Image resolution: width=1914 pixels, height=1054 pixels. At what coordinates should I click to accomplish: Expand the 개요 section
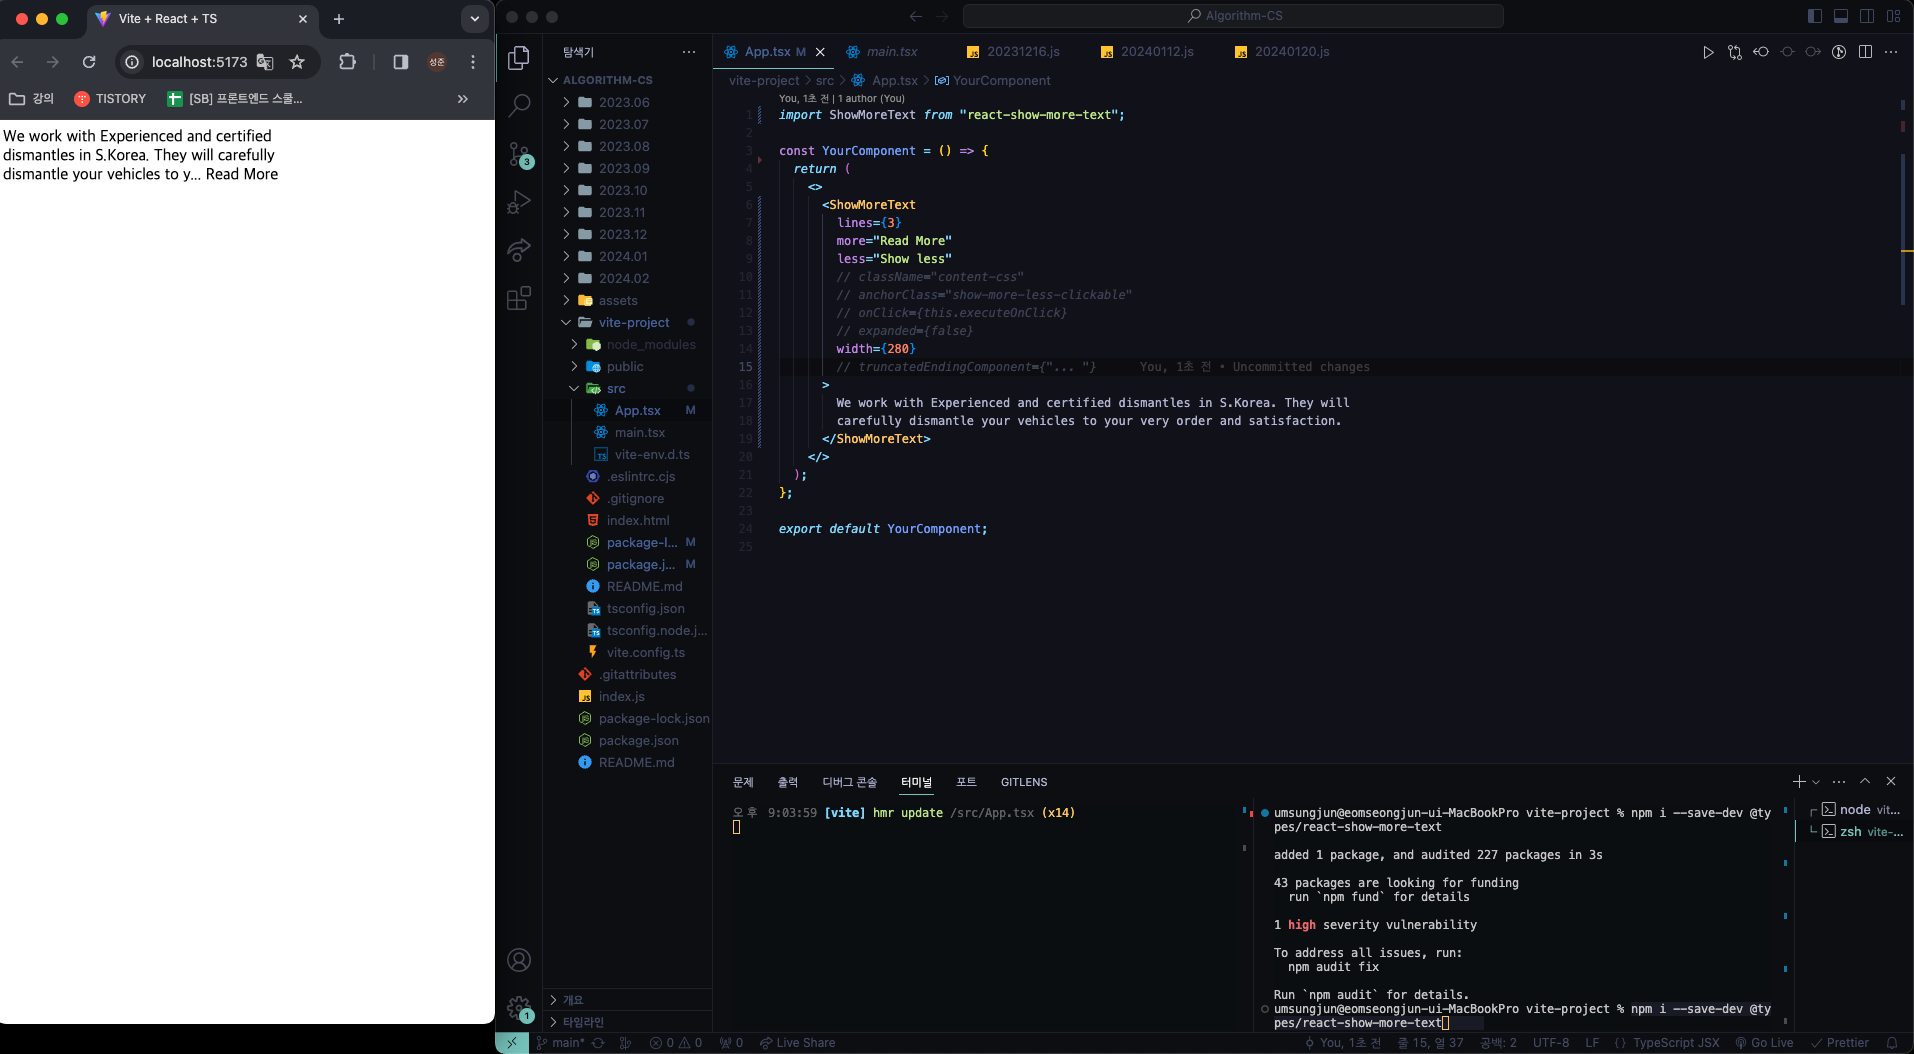(x=572, y=1000)
